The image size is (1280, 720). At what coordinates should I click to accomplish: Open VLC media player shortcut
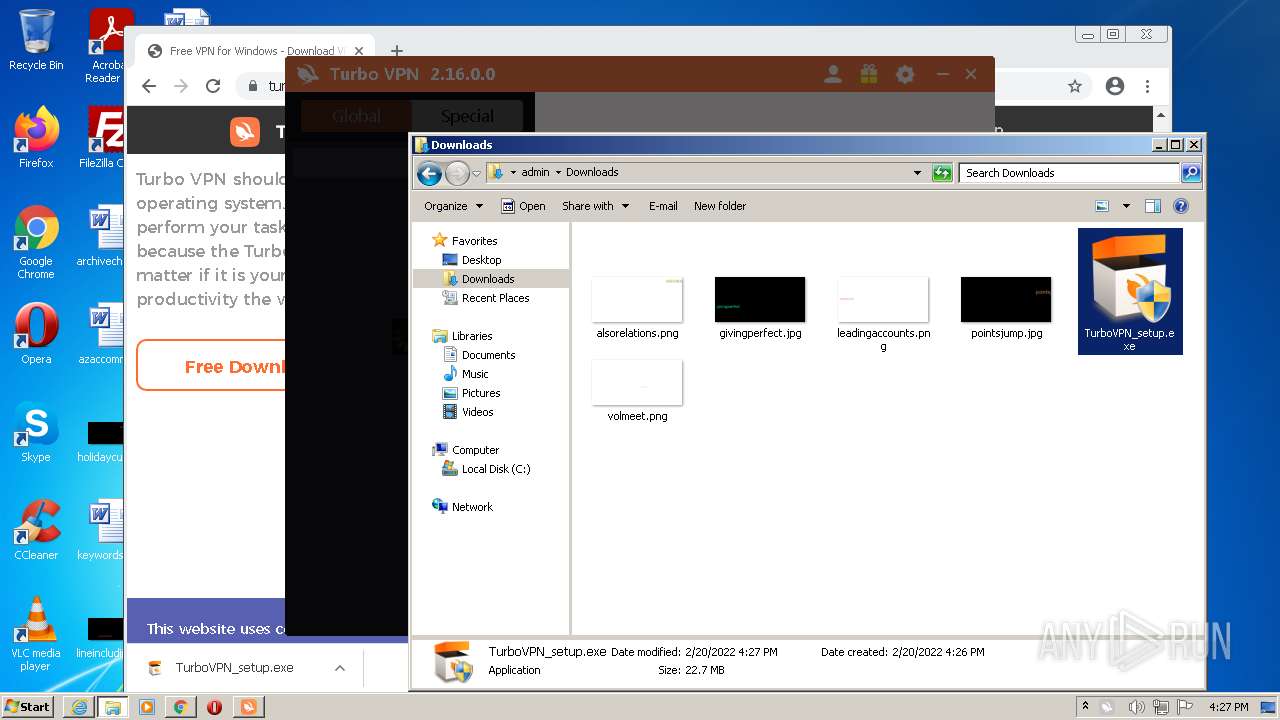(x=36, y=634)
